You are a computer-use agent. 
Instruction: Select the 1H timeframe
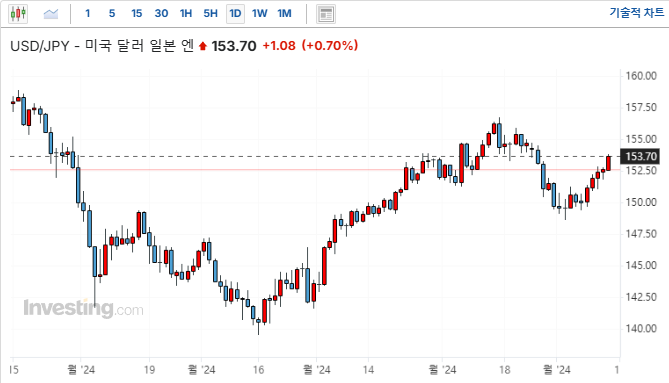[x=186, y=14]
